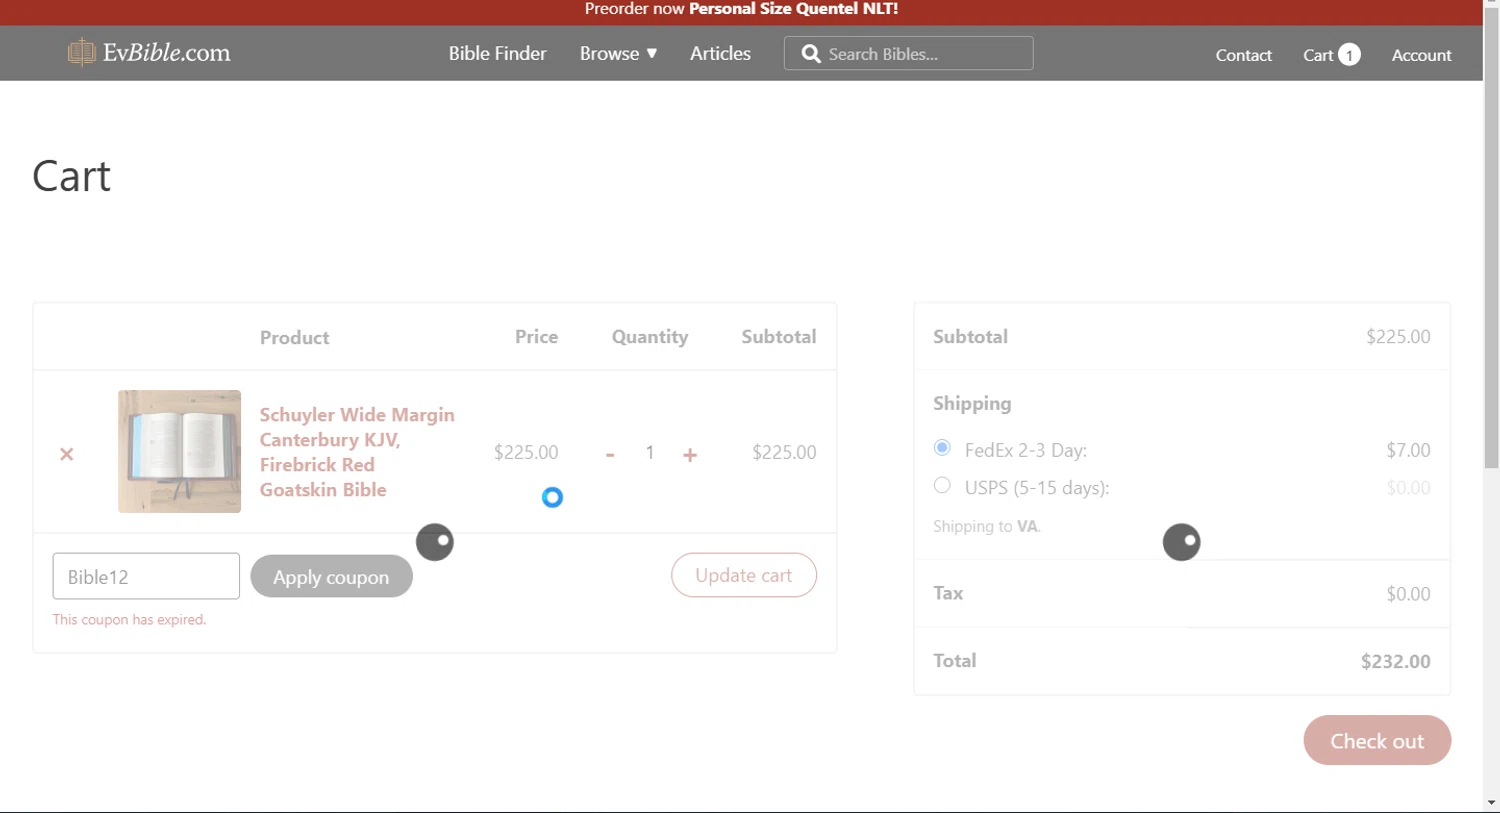Open Bible Finder page

point(498,54)
